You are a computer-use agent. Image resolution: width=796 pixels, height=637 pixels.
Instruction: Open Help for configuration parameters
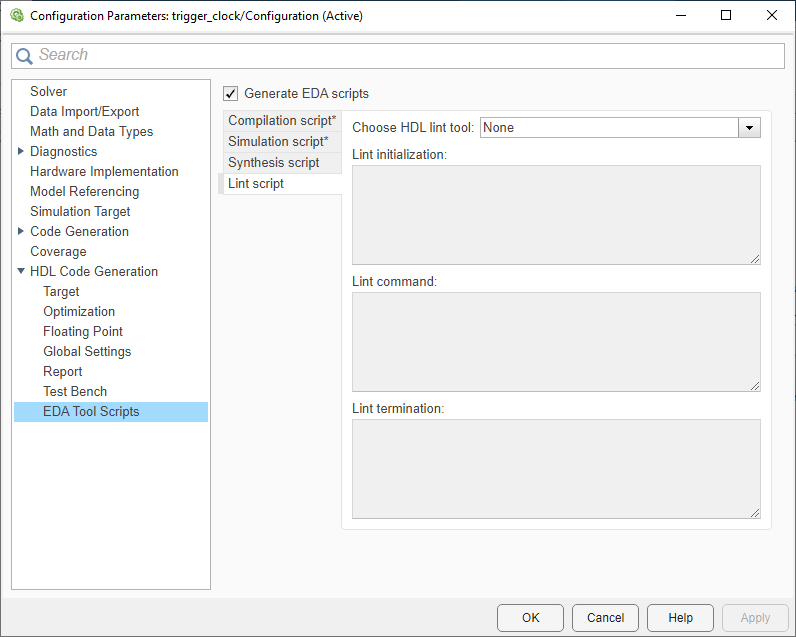pyautogui.click(x=680, y=618)
